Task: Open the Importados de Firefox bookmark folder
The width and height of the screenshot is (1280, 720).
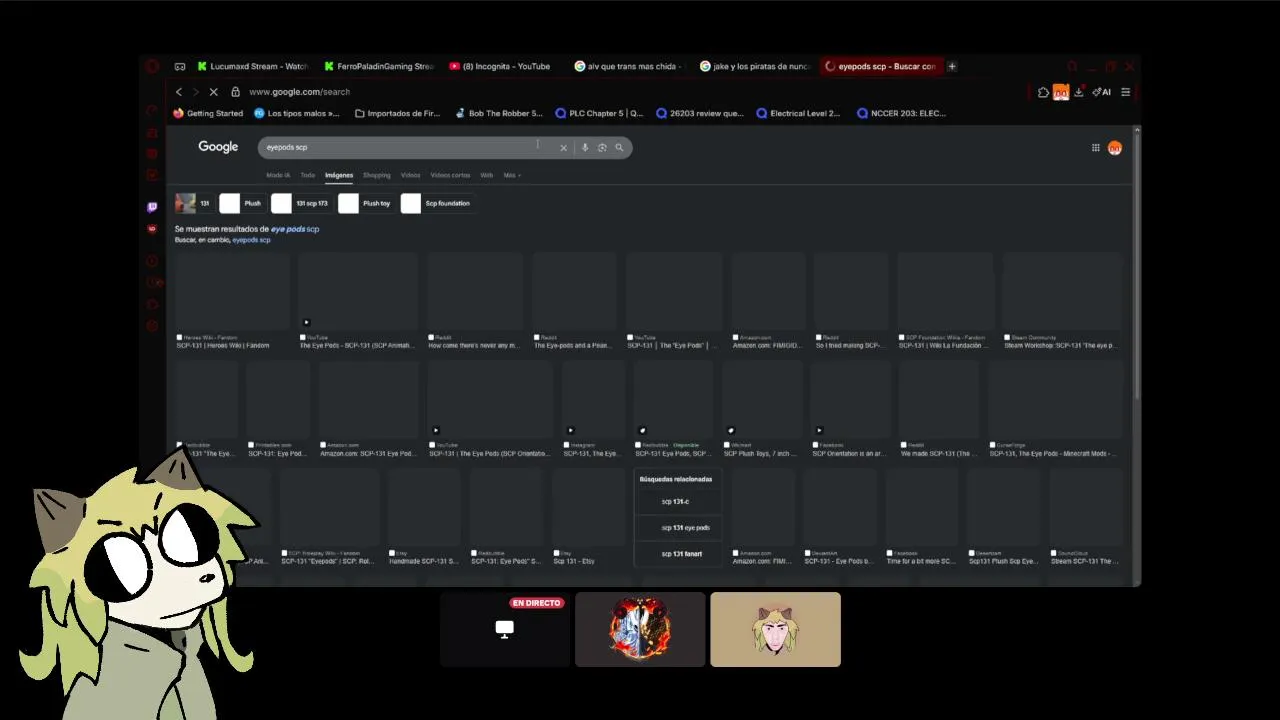Action: 398,114
